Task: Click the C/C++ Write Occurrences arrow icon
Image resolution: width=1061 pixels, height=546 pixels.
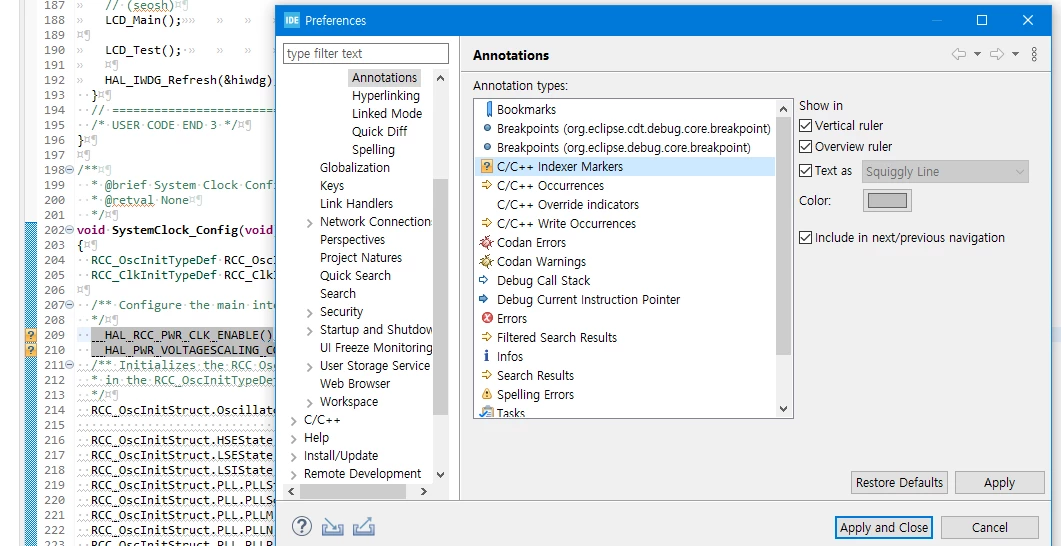Action: tap(487, 223)
